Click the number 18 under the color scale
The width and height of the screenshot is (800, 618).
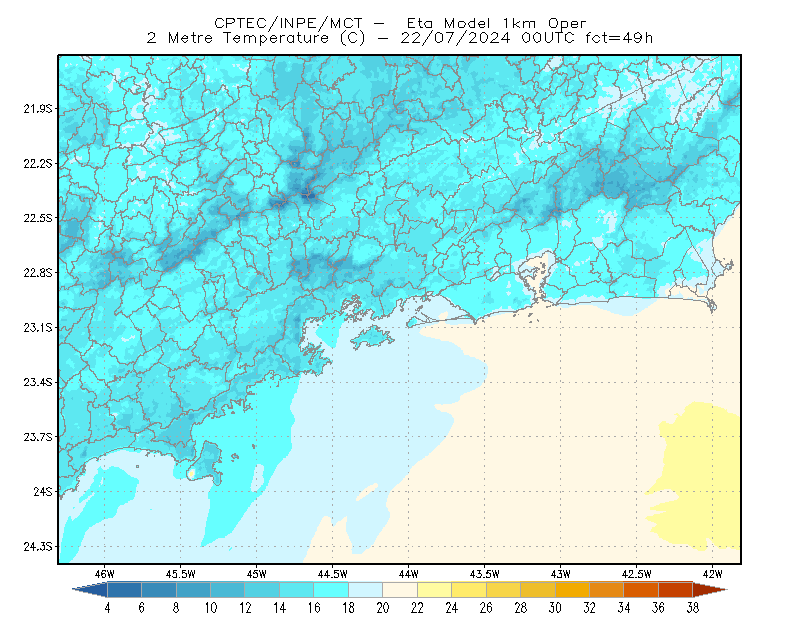(348, 608)
